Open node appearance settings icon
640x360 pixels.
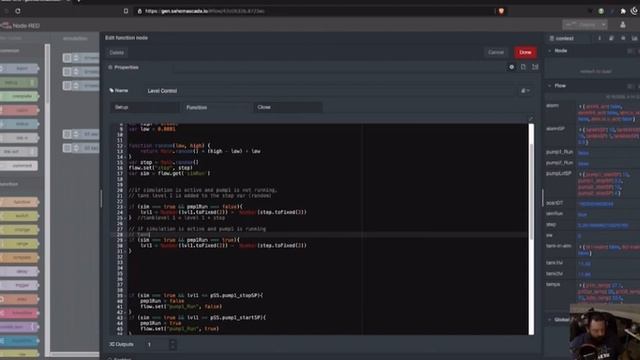(535, 67)
